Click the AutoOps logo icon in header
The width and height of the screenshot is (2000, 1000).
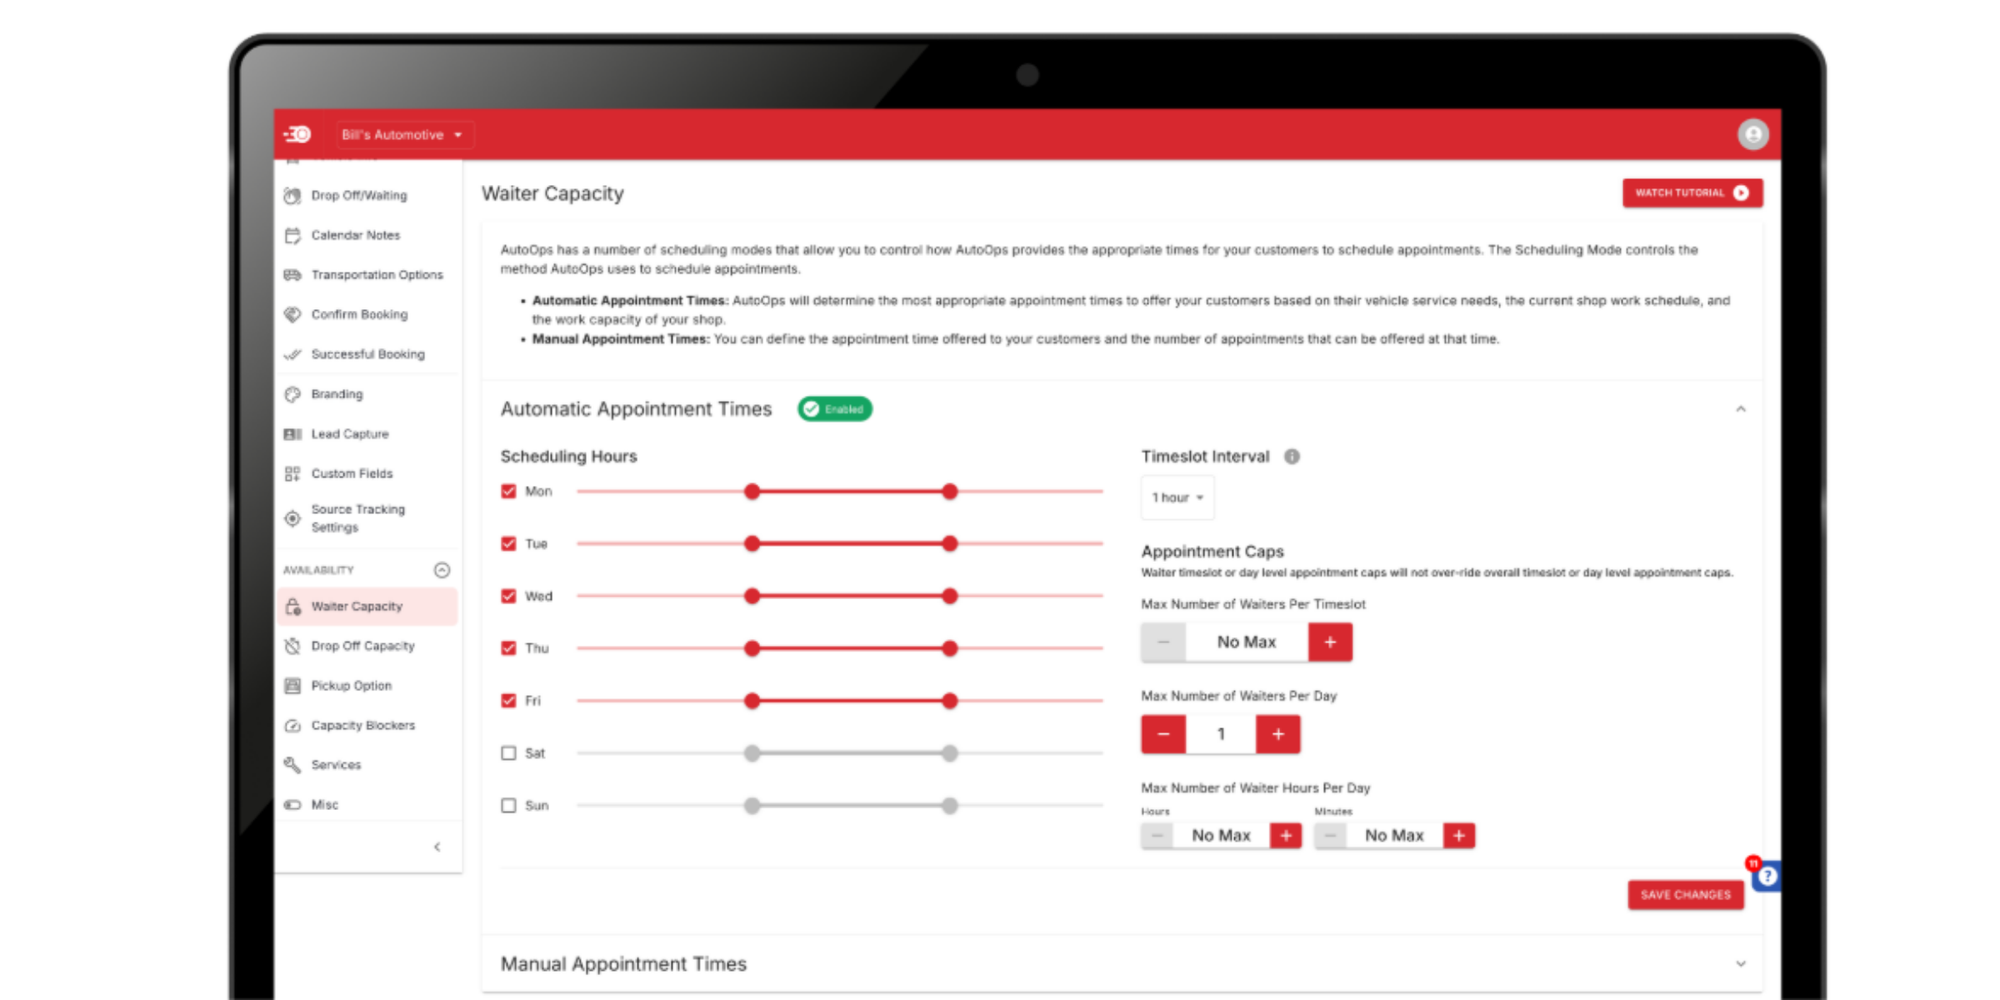click(297, 134)
